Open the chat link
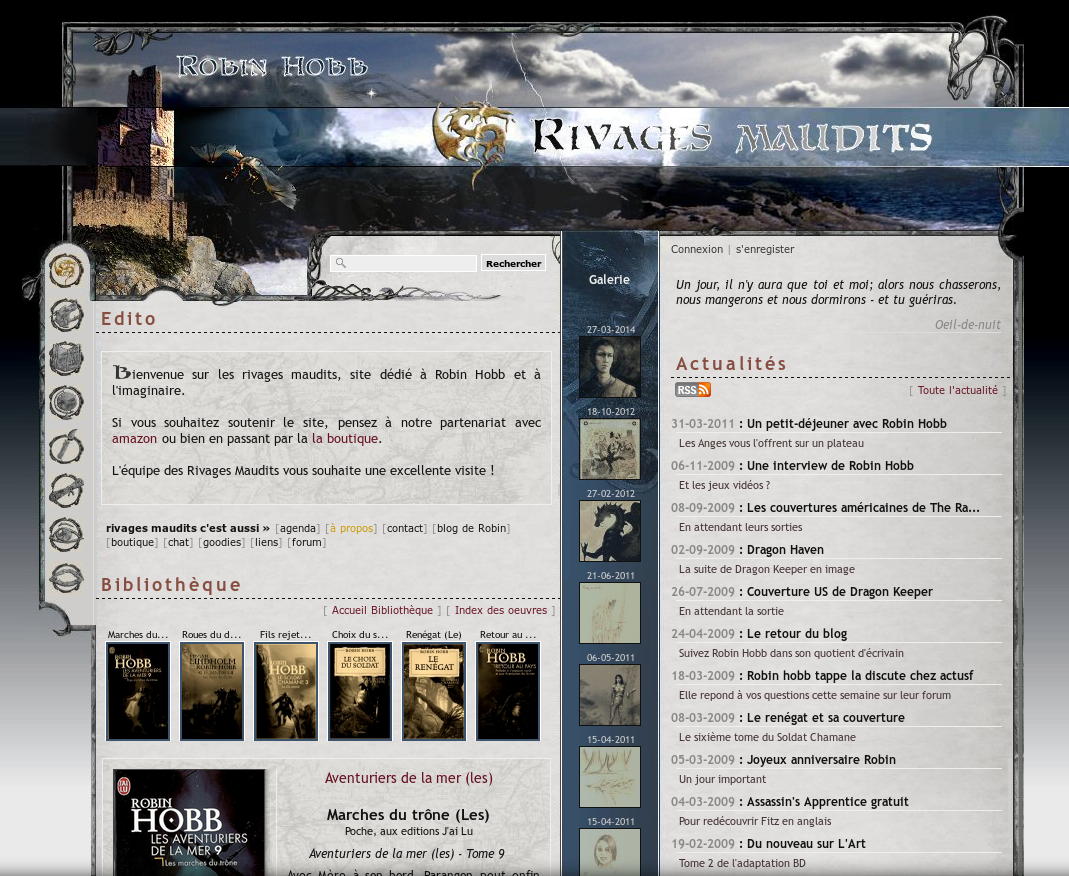This screenshot has width=1069, height=876. (x=179, y=543)
